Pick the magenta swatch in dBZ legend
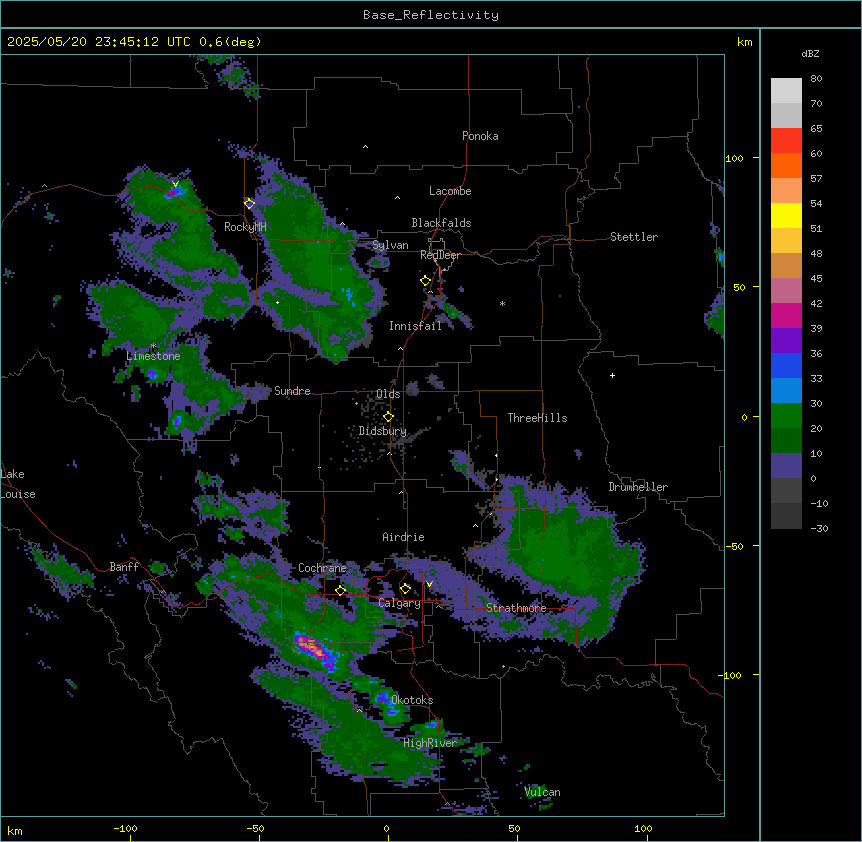Viewport: 862px width, 842px height. [x=786, y=315]
